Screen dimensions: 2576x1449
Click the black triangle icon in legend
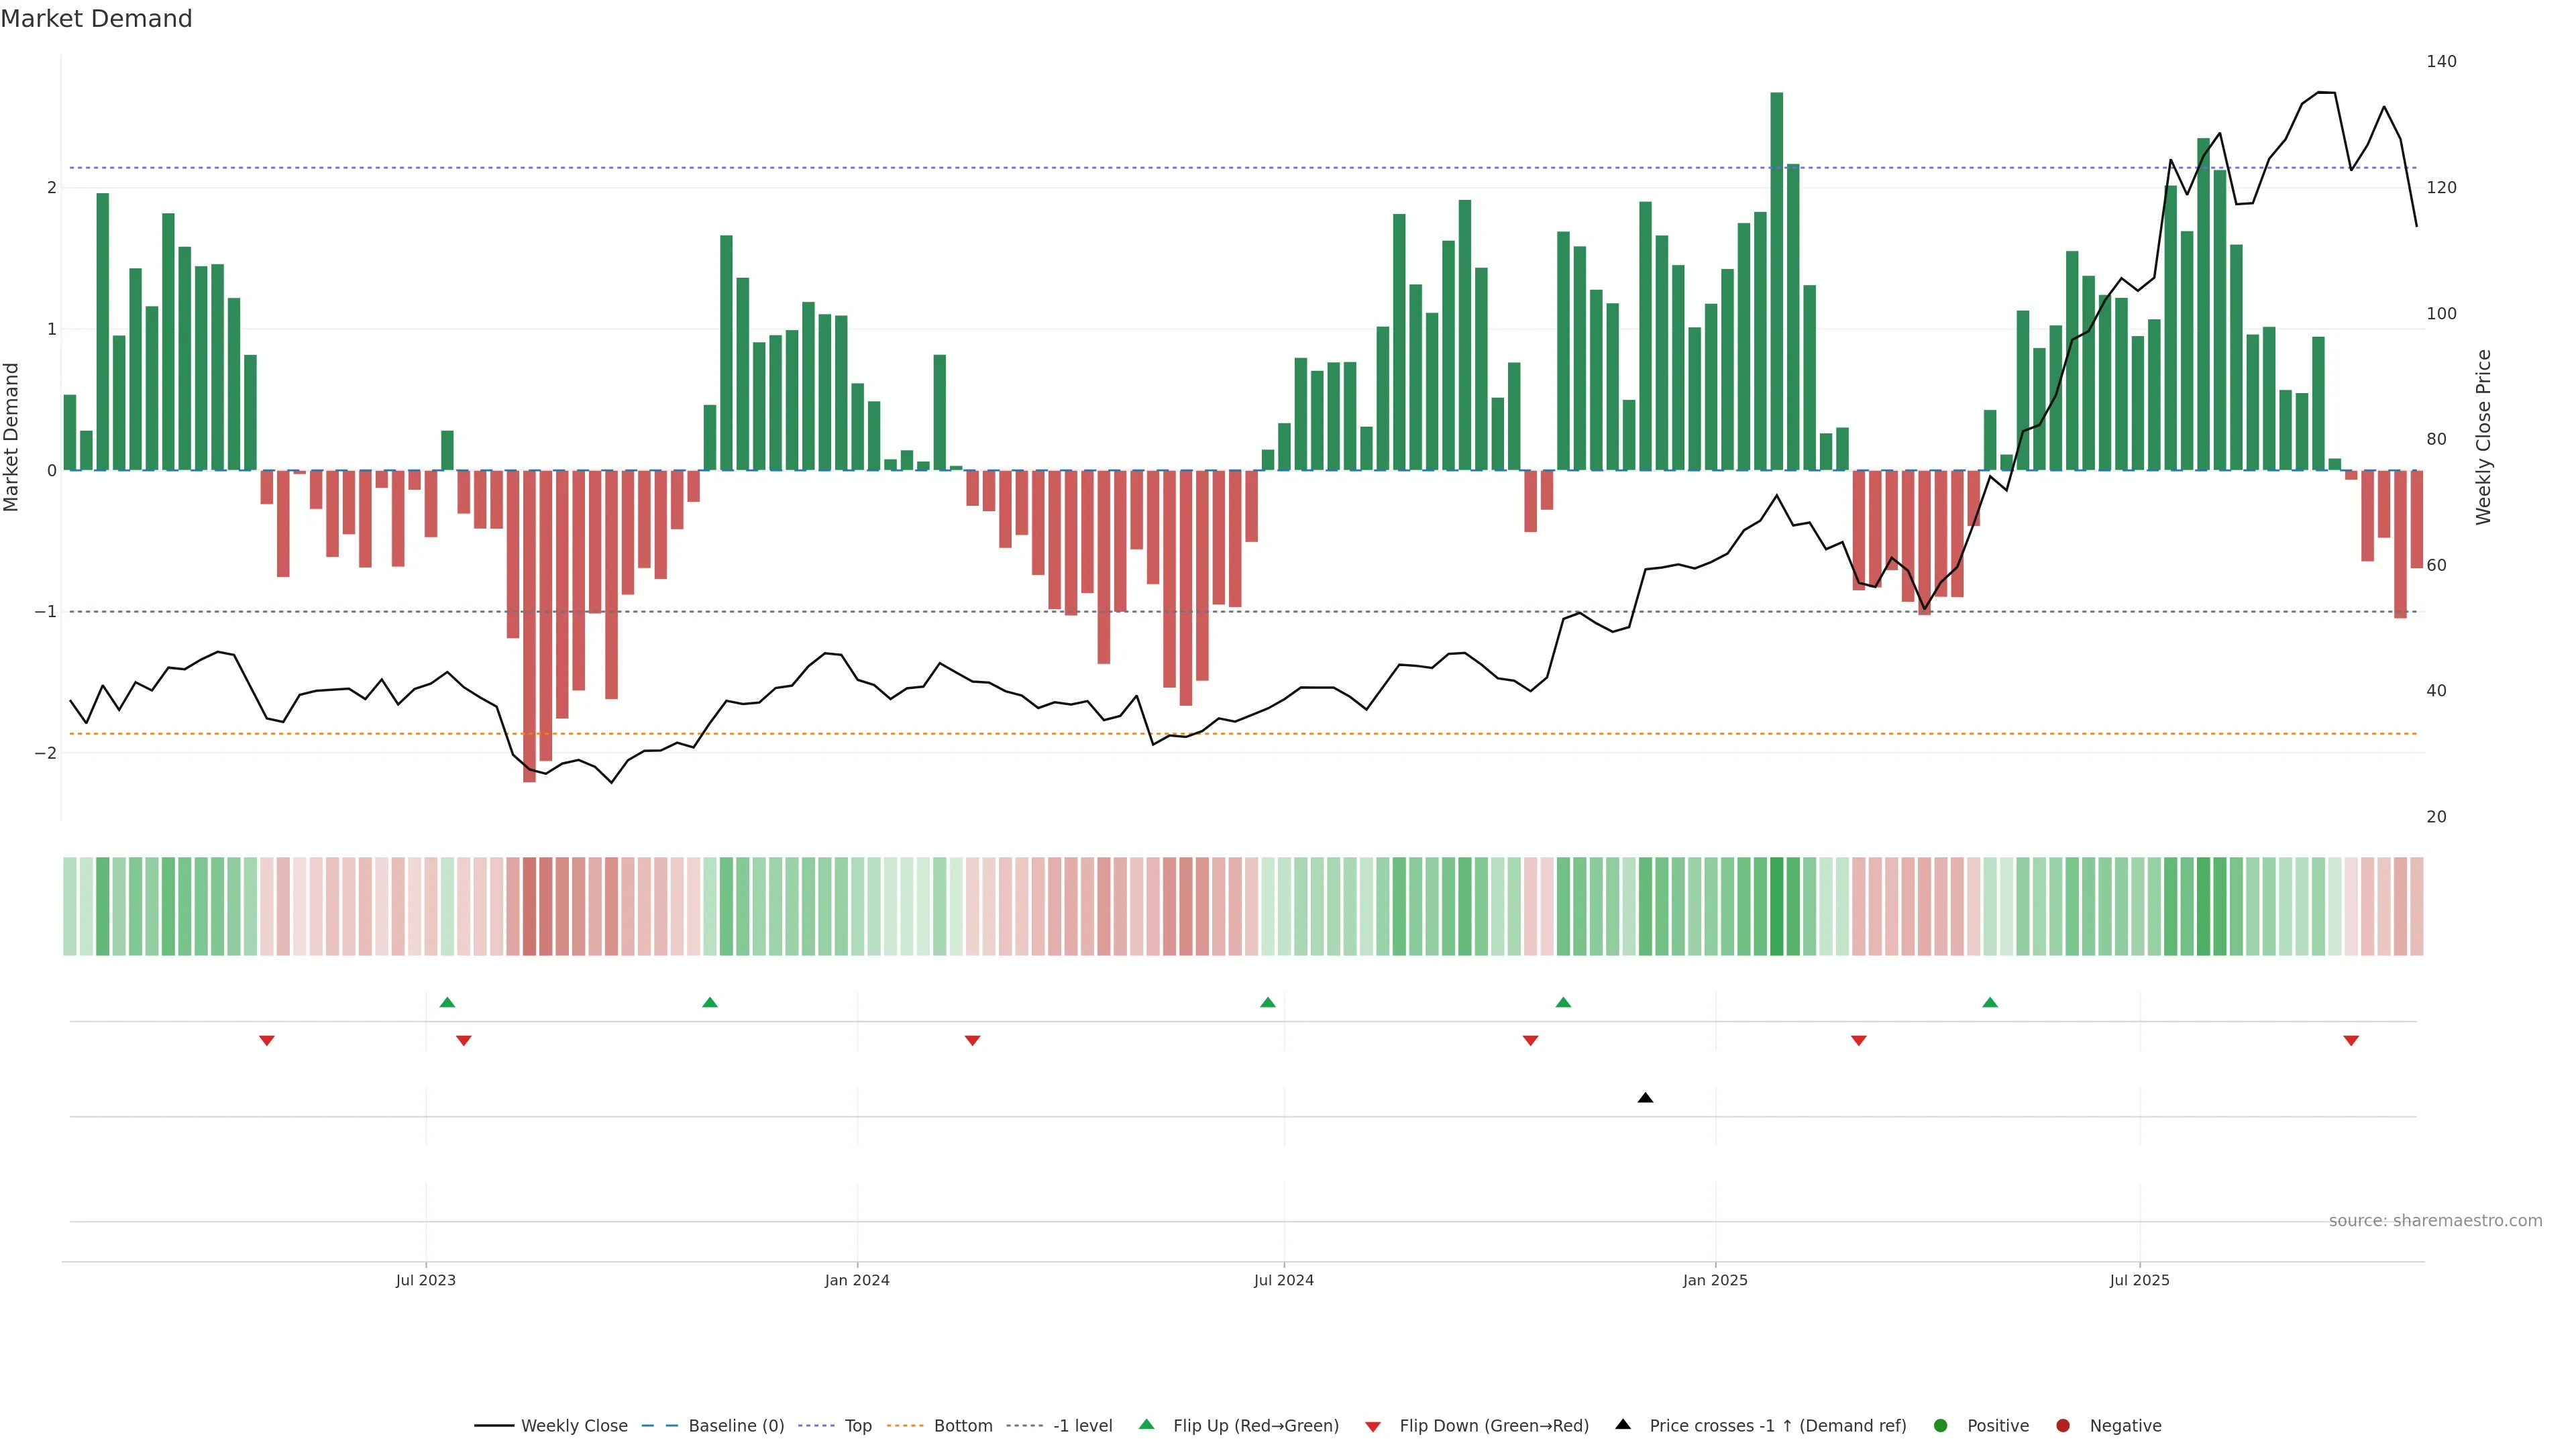(x=1623, y=1424)
